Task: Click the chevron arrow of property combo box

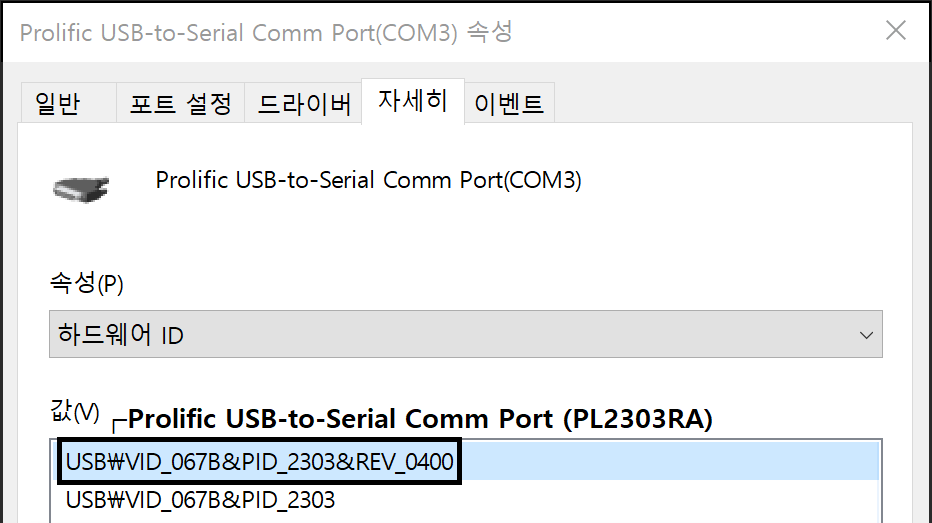Action: (866, 335)
